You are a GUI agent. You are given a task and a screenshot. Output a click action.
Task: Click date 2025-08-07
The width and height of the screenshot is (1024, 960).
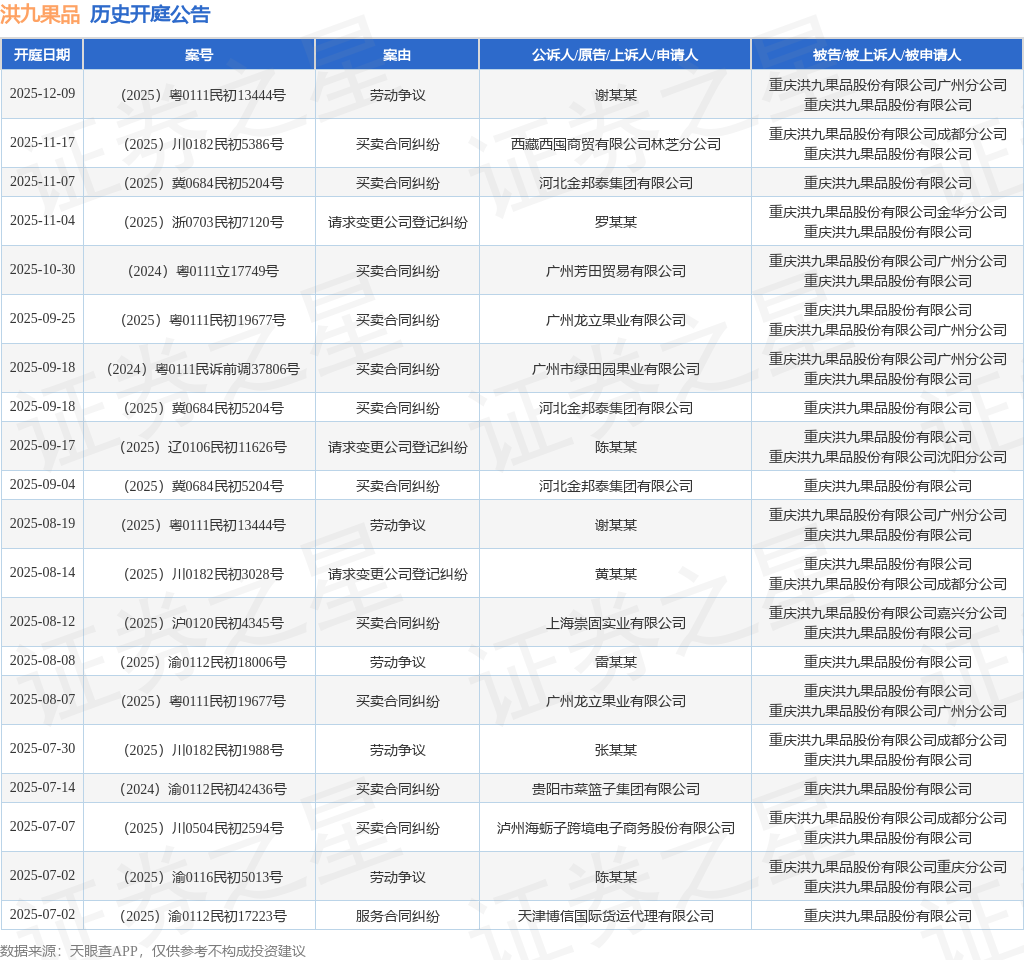pyautogui.click(x=42, y=699)
